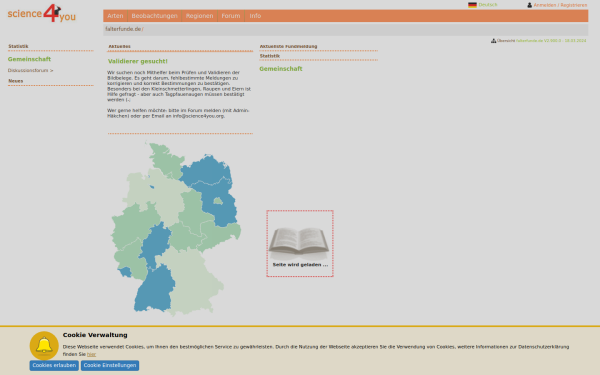
Task: Open the Beobachtungen menu
Action: point(155,16)
